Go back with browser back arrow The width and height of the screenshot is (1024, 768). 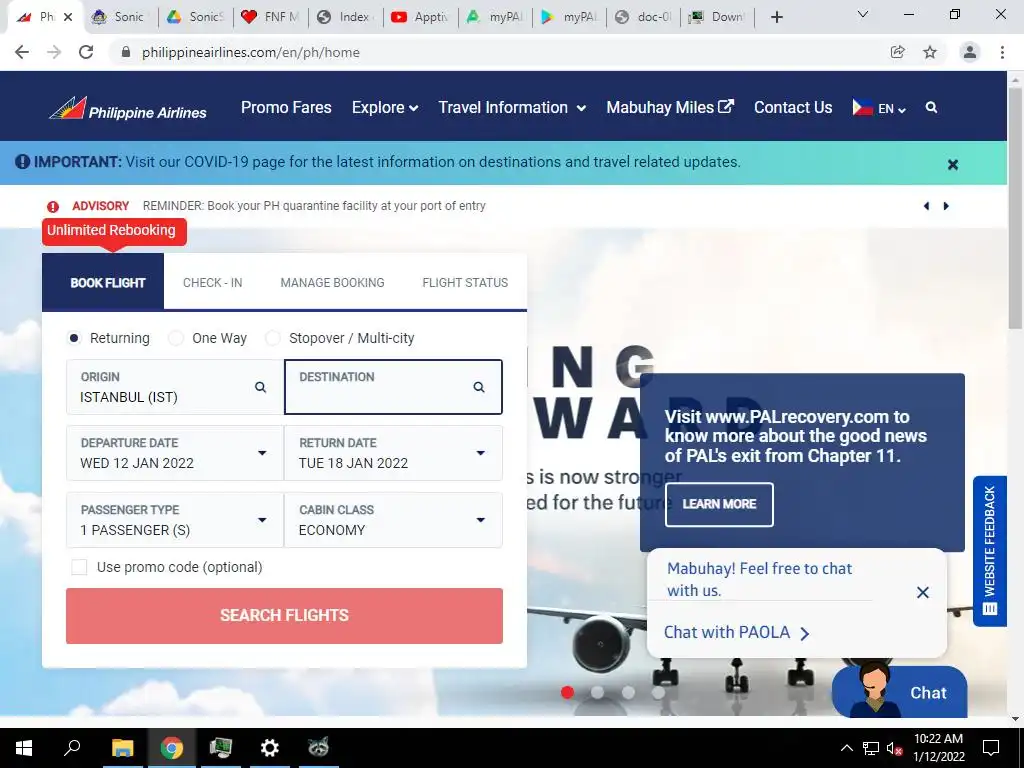click(22, 52)
